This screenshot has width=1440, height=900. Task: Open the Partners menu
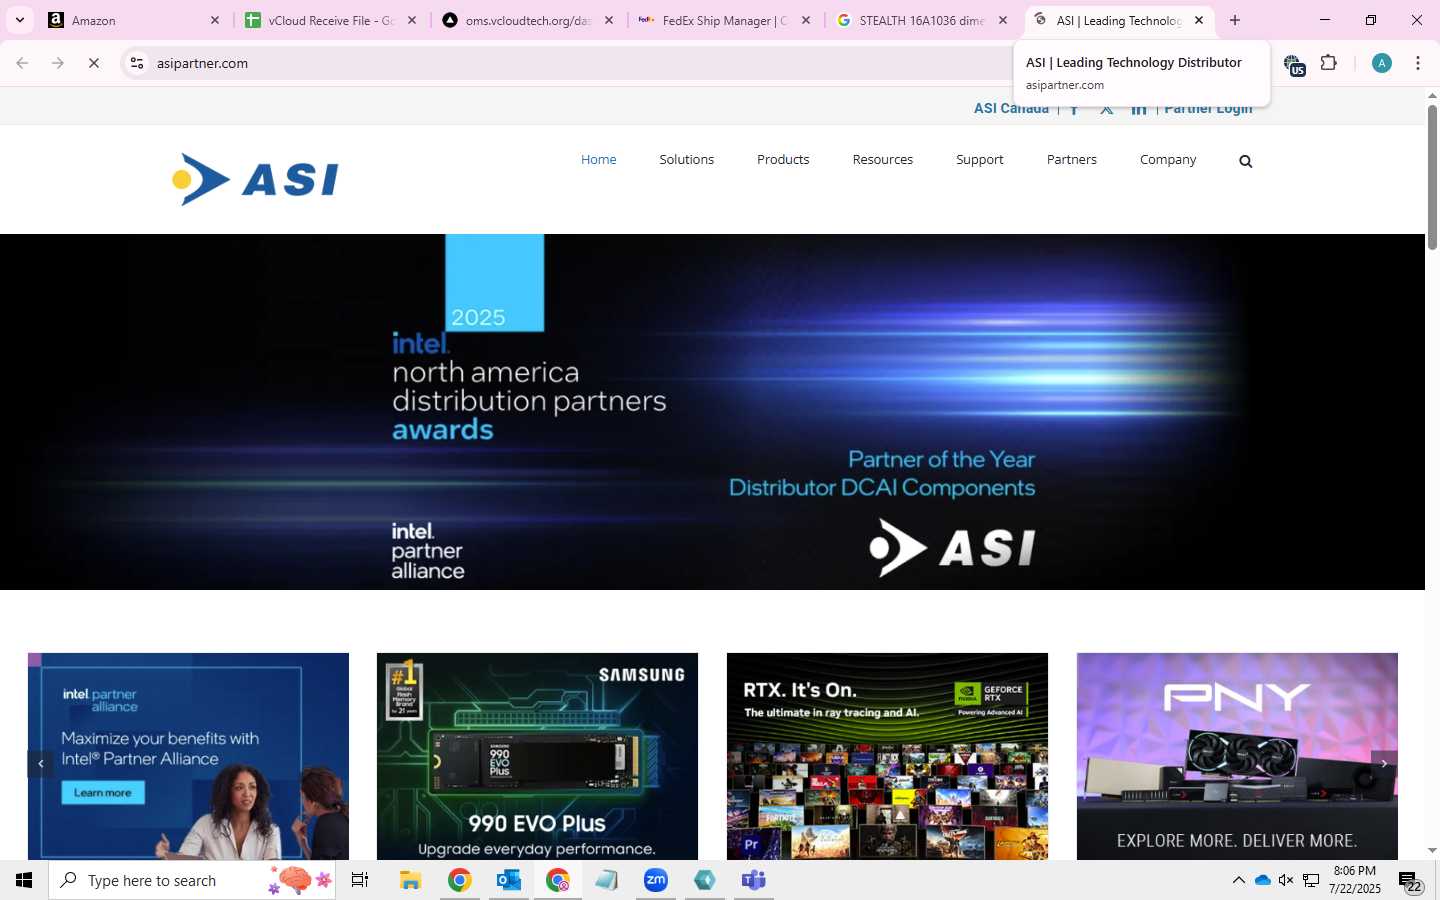pyautogui.click(x=1072, y=160)
